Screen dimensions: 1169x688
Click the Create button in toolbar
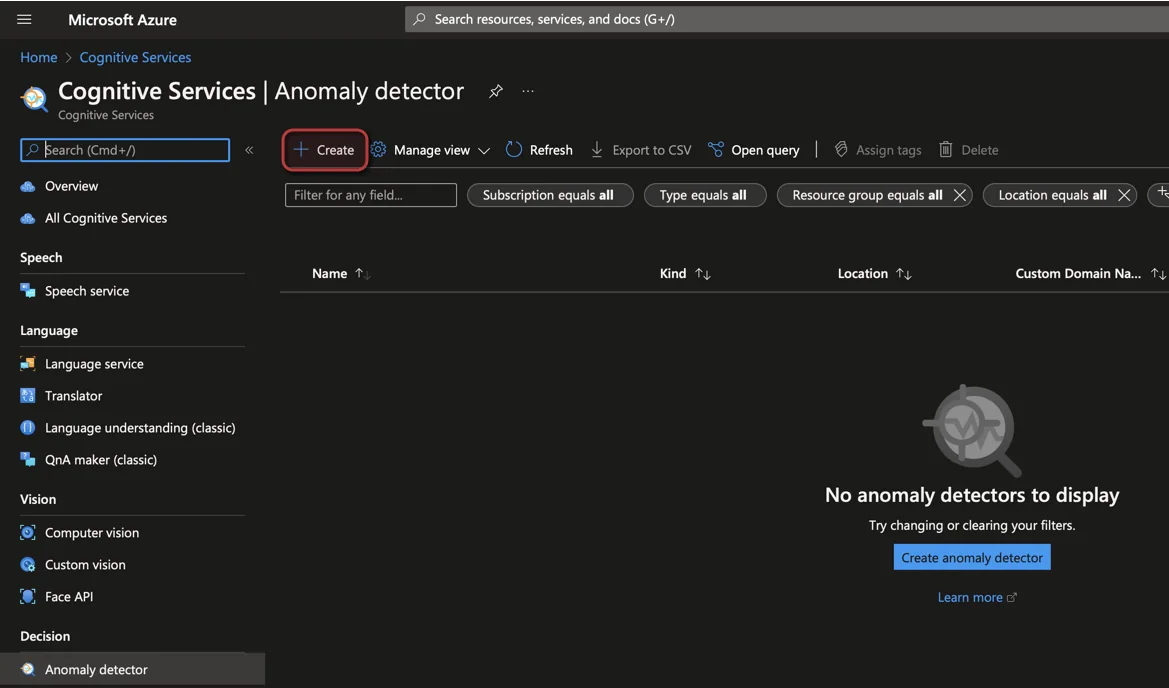click(x=324, y=150)
